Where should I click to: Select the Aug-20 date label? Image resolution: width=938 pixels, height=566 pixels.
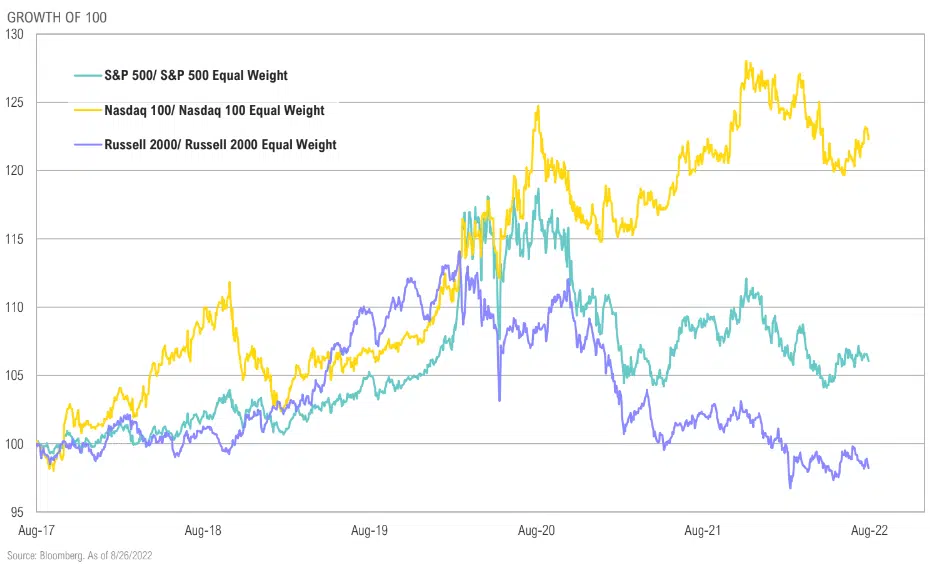tap(539, 529)
